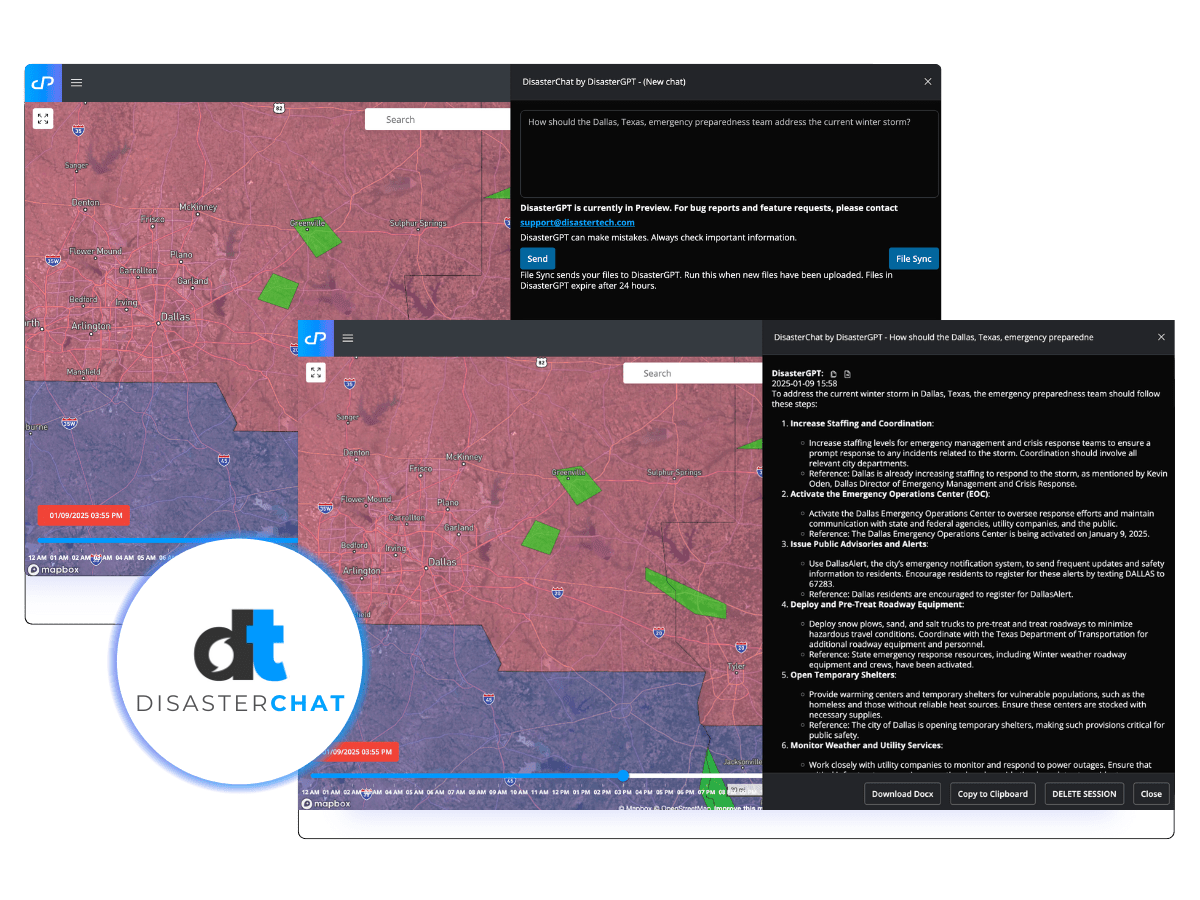Image resolution: width=1200 pixels, height=900 pixels.
Task: Click the logo icon in front window header
Action: tap(316, 338)
